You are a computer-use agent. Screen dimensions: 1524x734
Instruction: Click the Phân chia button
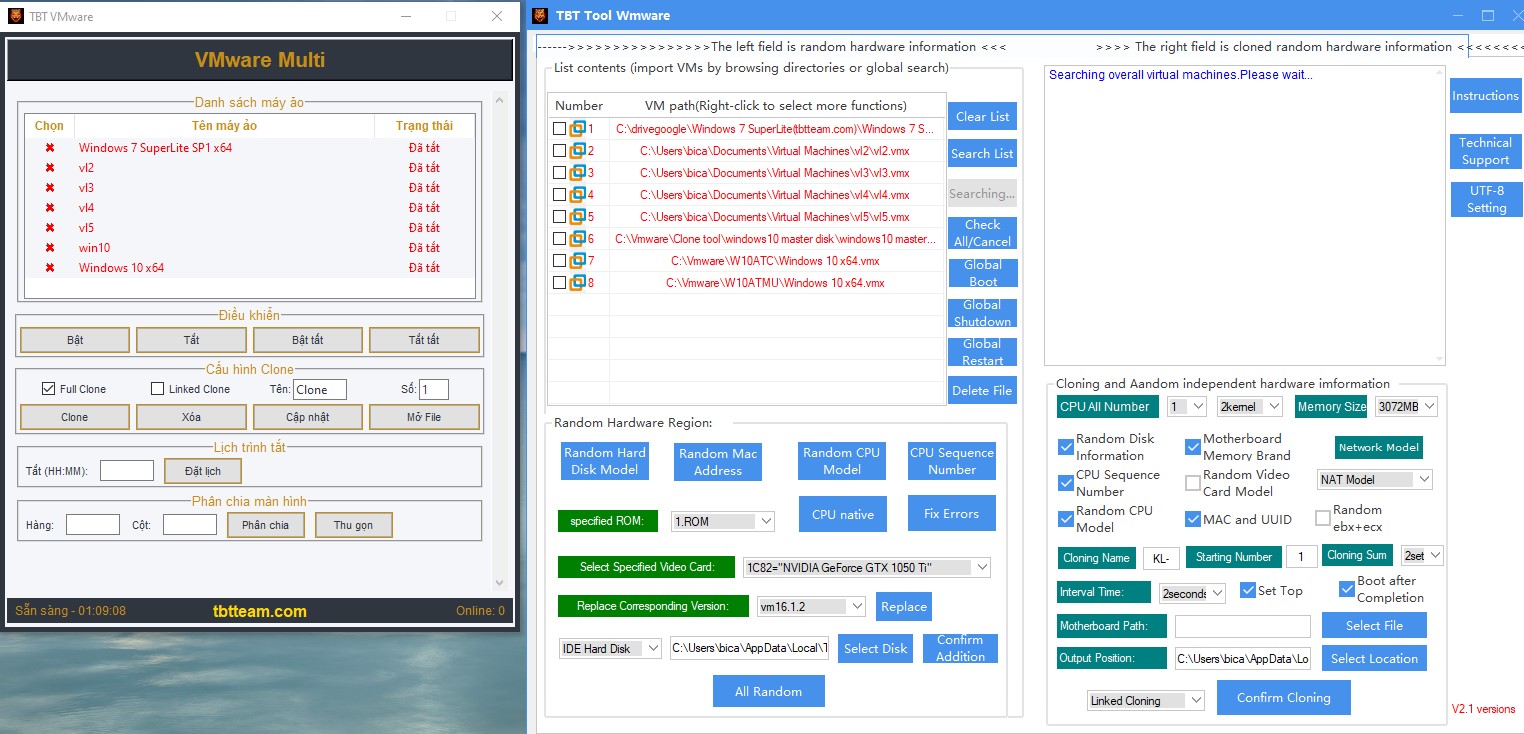tap(265, 525)
